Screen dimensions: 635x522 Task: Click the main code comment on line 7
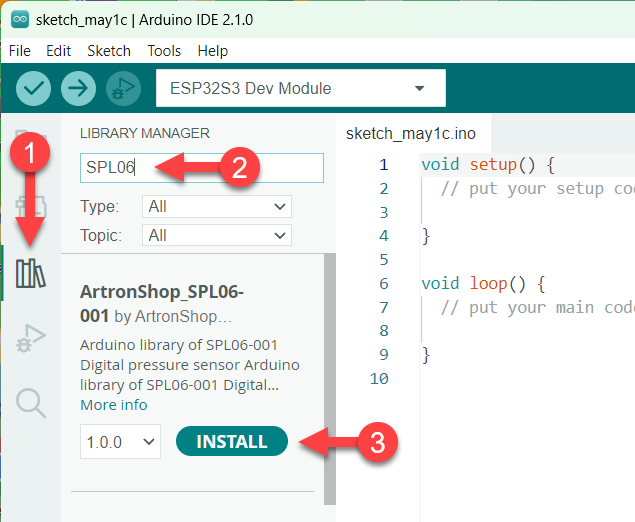pyautogui.click(x=537, y=308)
